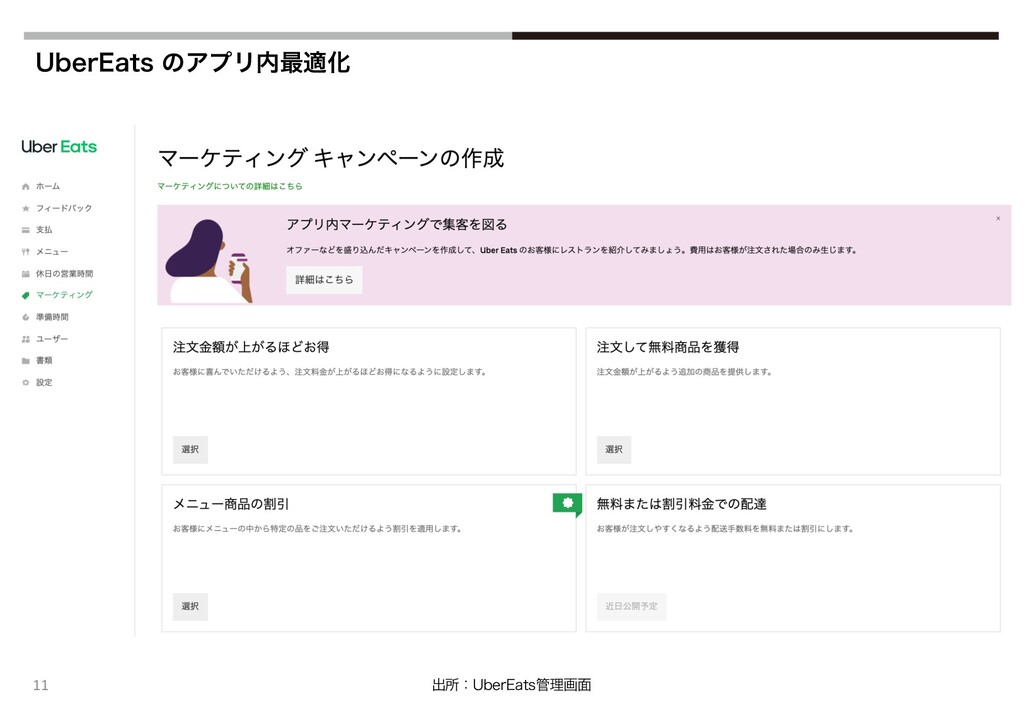
Task: Click card title 注文金額が上がるほどお得
Action: click(251, 347)
